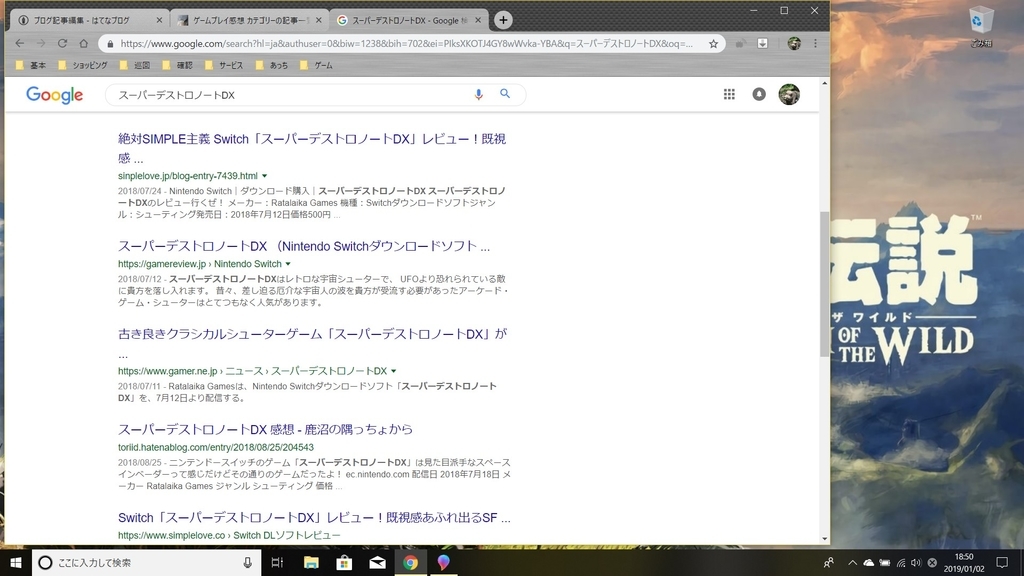Expand options arrow beside gamer.ne.jp result
The image size is (1024, 576).
pos(394,371)
